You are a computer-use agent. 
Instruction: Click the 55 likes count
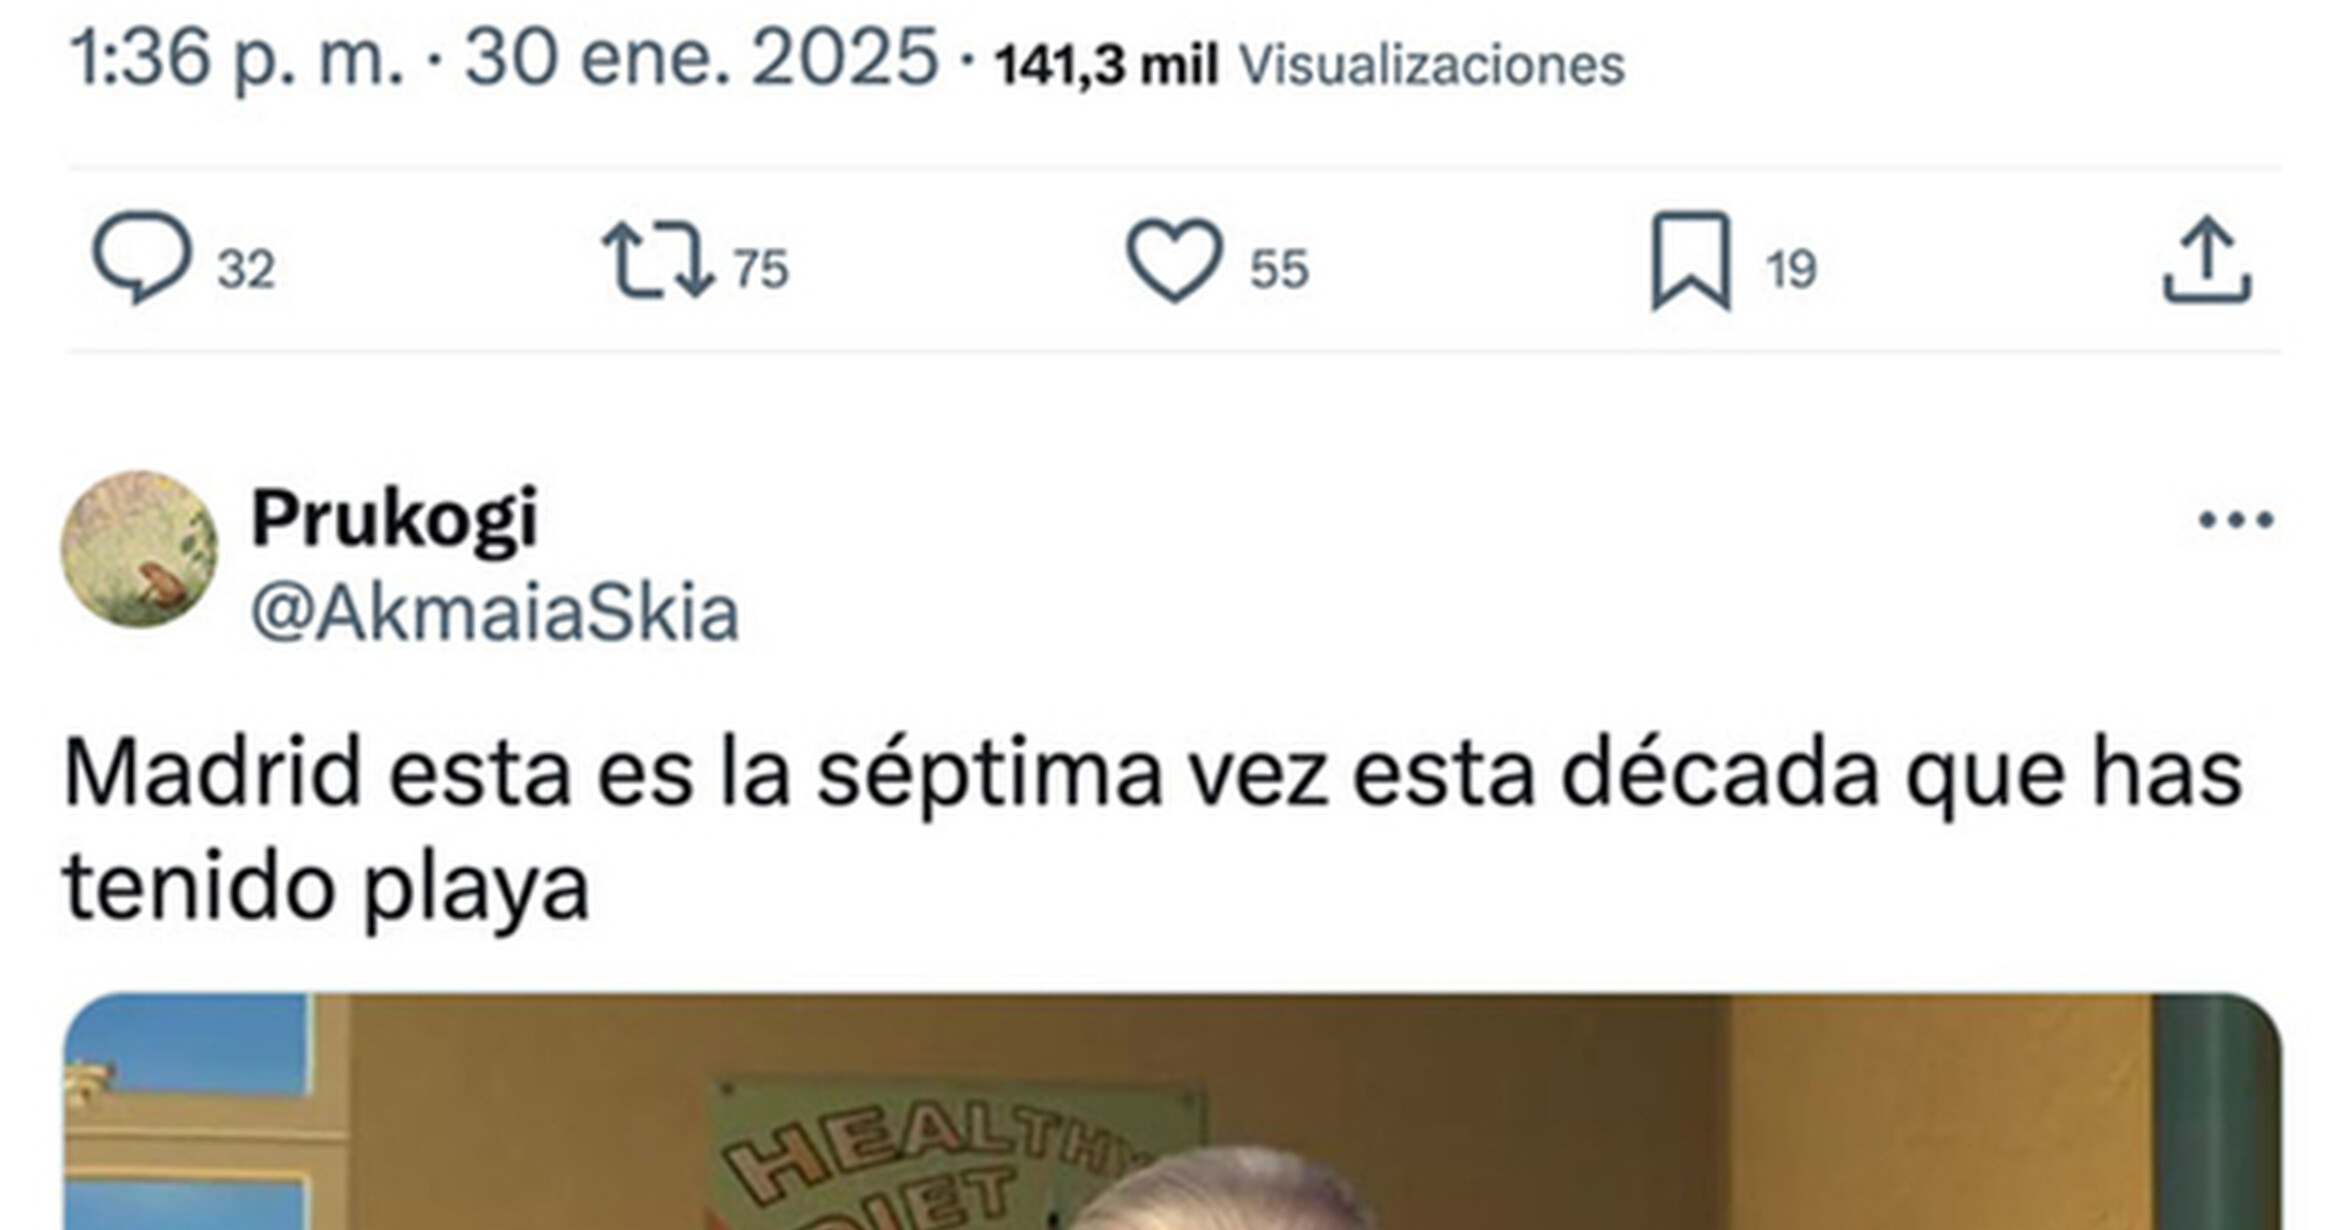tap(1279, 270)
